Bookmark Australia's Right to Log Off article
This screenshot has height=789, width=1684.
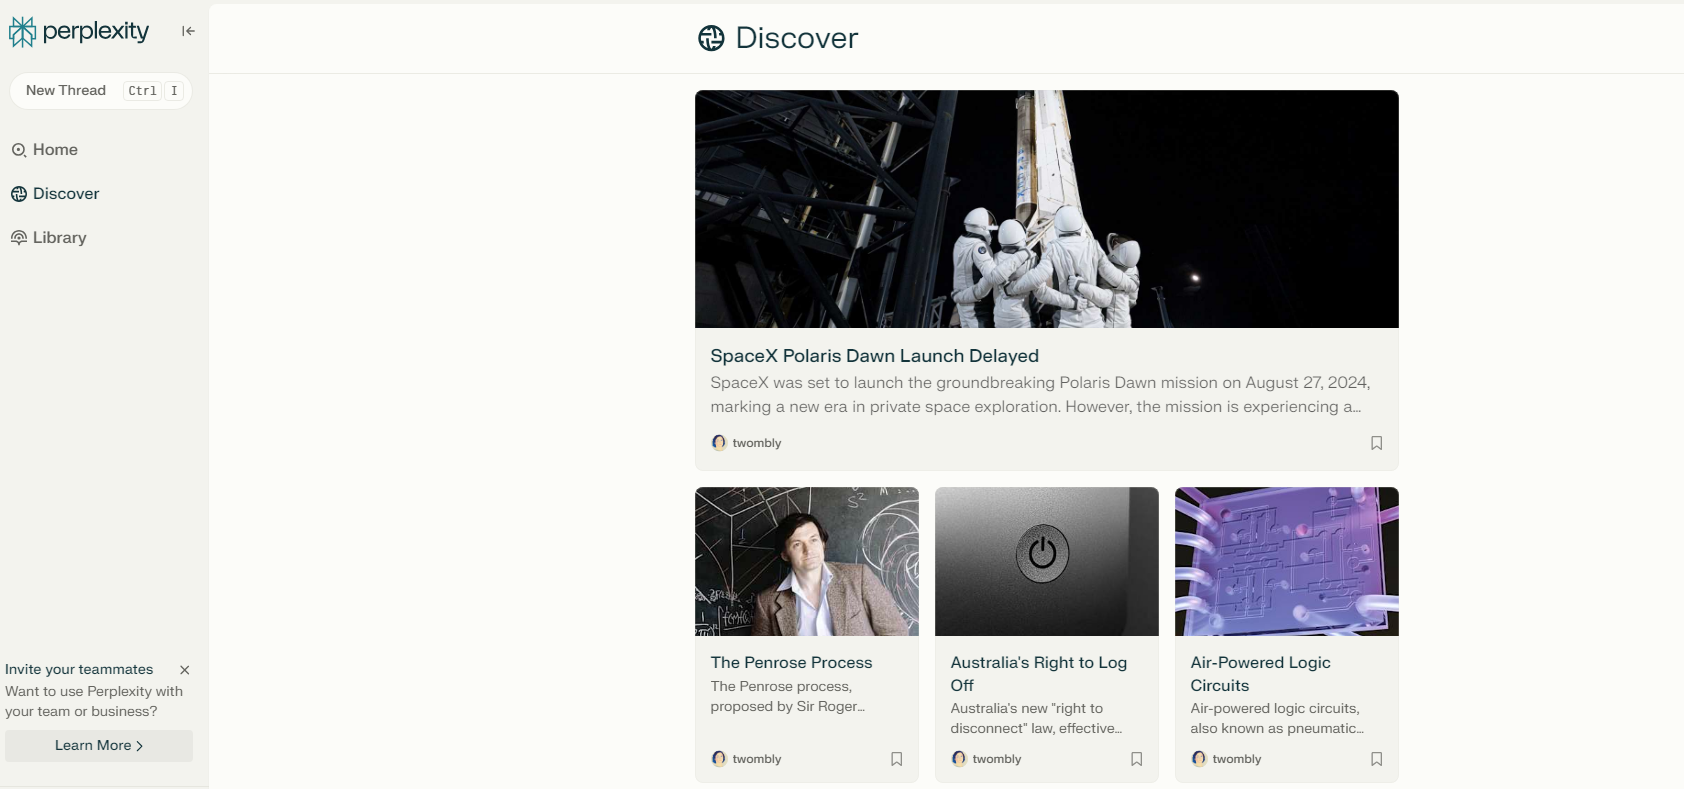[x=1137, y=759]
